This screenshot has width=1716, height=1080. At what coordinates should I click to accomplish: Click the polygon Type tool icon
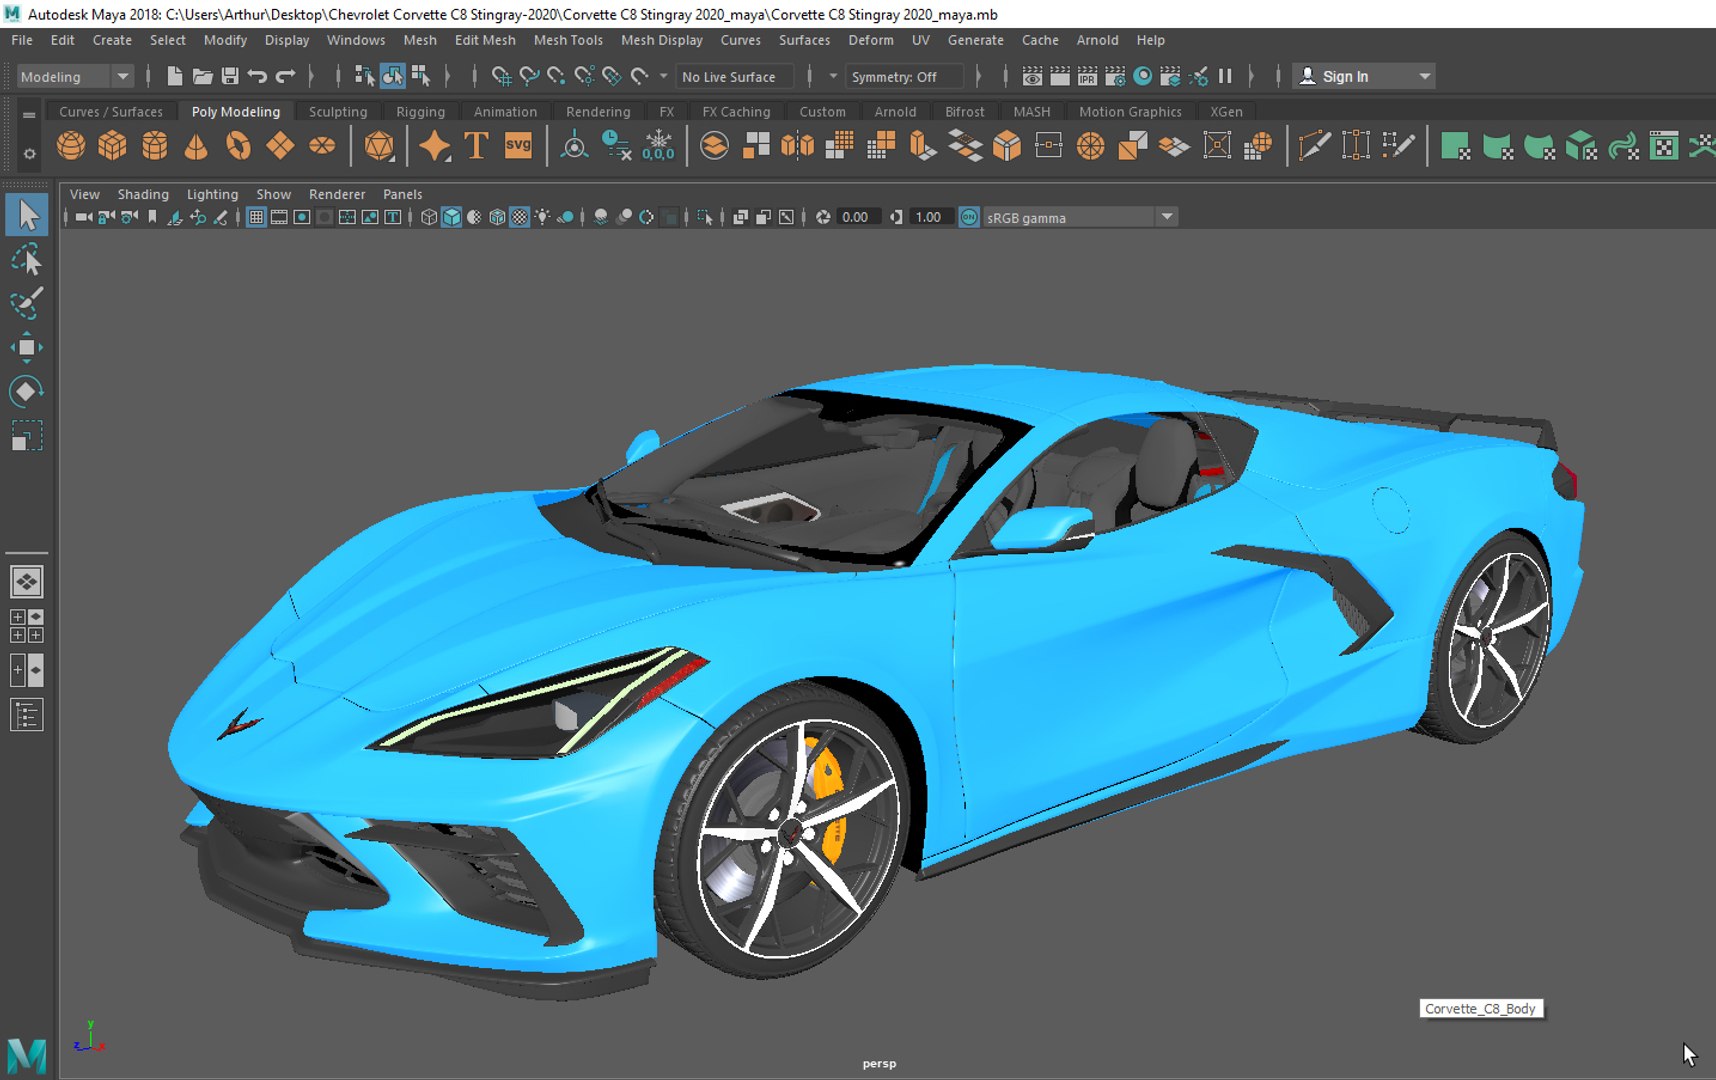[x=477, y=146]
